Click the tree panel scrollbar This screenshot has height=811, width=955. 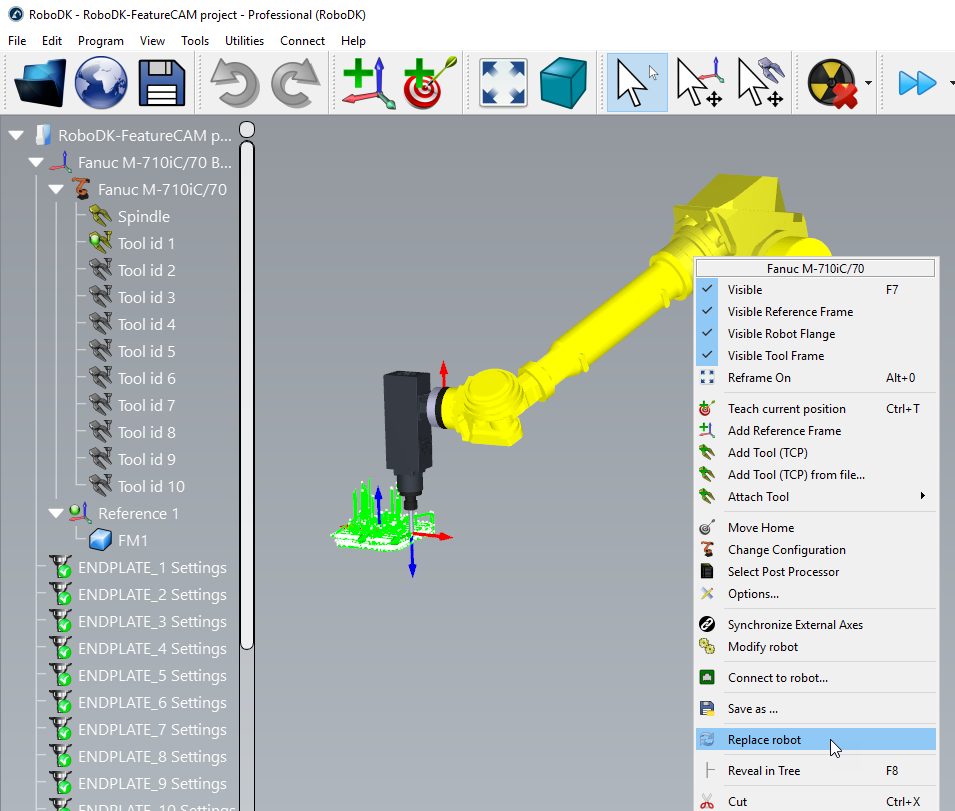[246, 400]
